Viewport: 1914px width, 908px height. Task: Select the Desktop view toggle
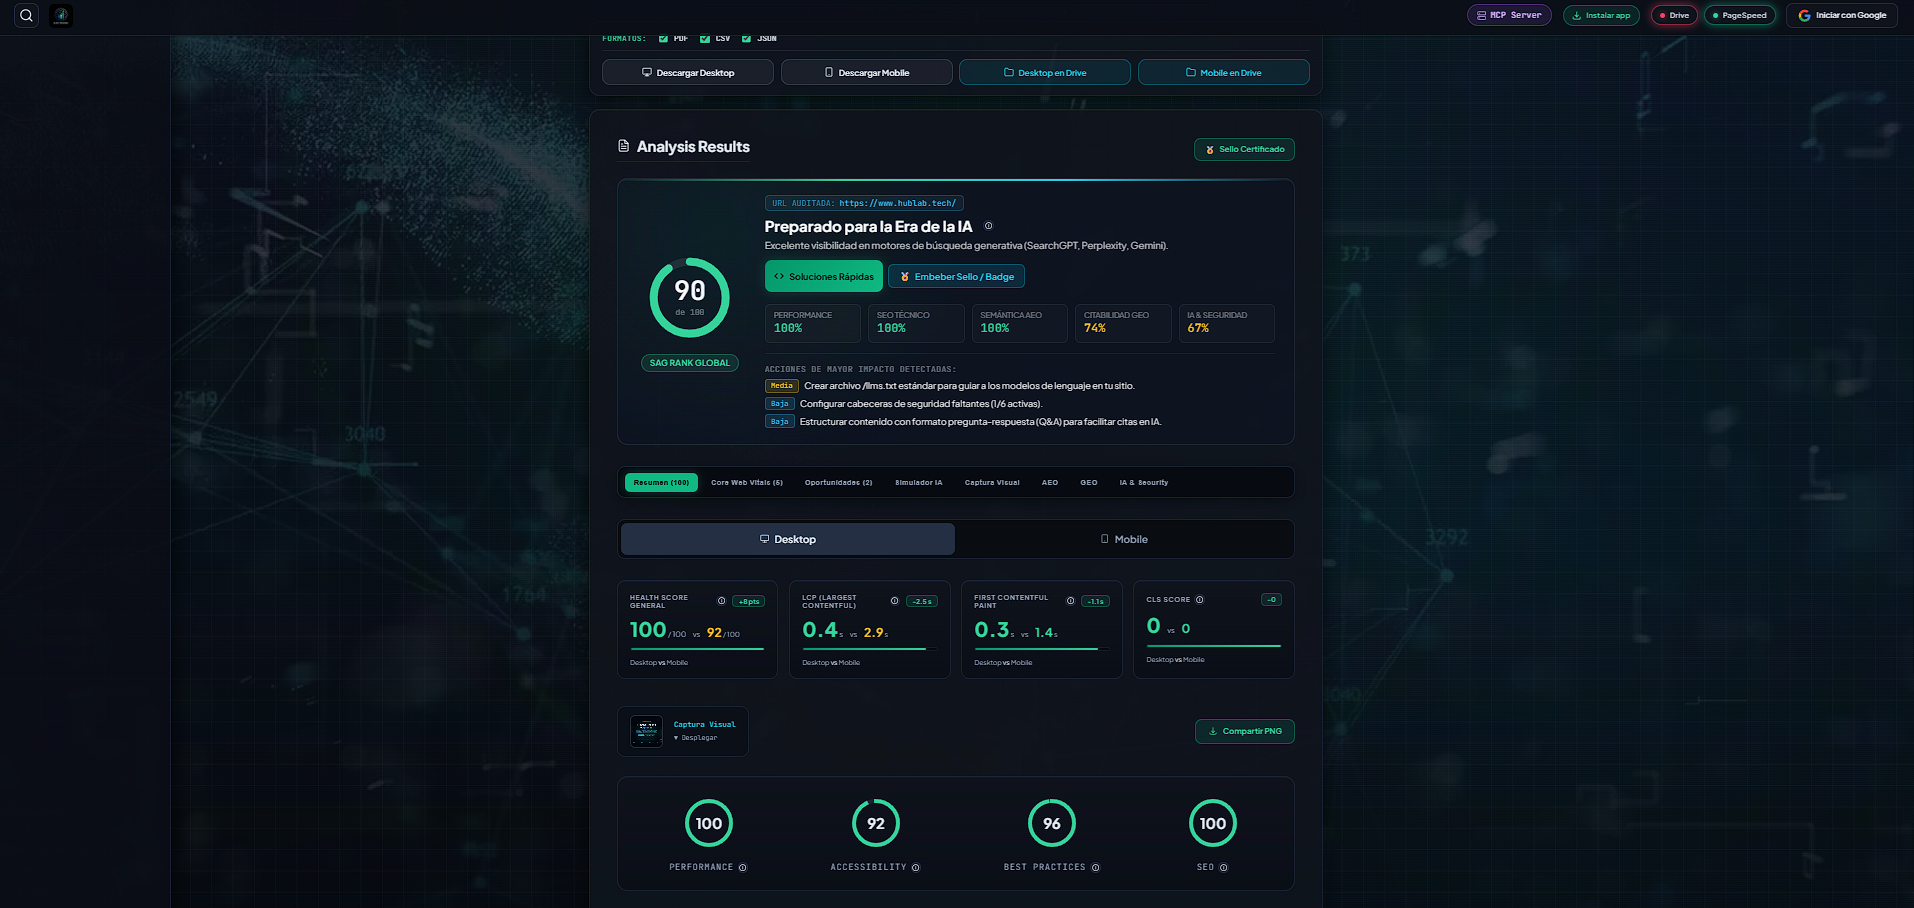[x=788, y=539]
